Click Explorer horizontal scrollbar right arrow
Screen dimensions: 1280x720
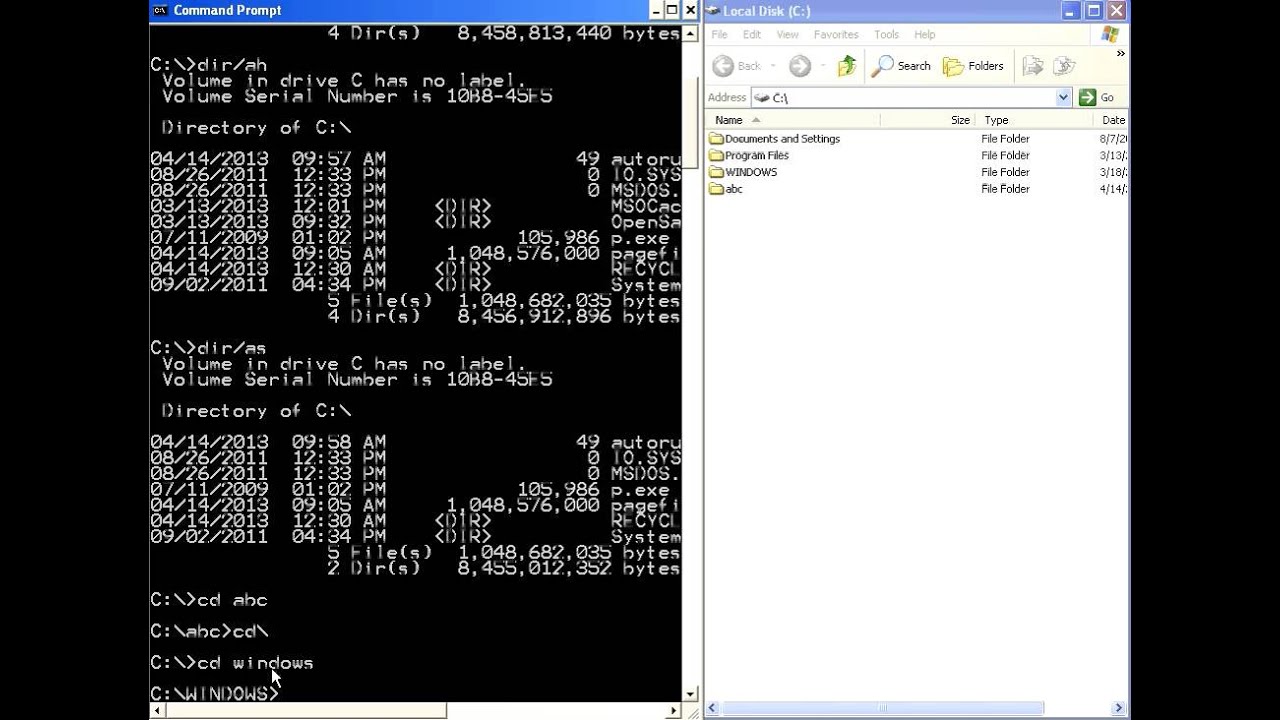coord(1121,709)
